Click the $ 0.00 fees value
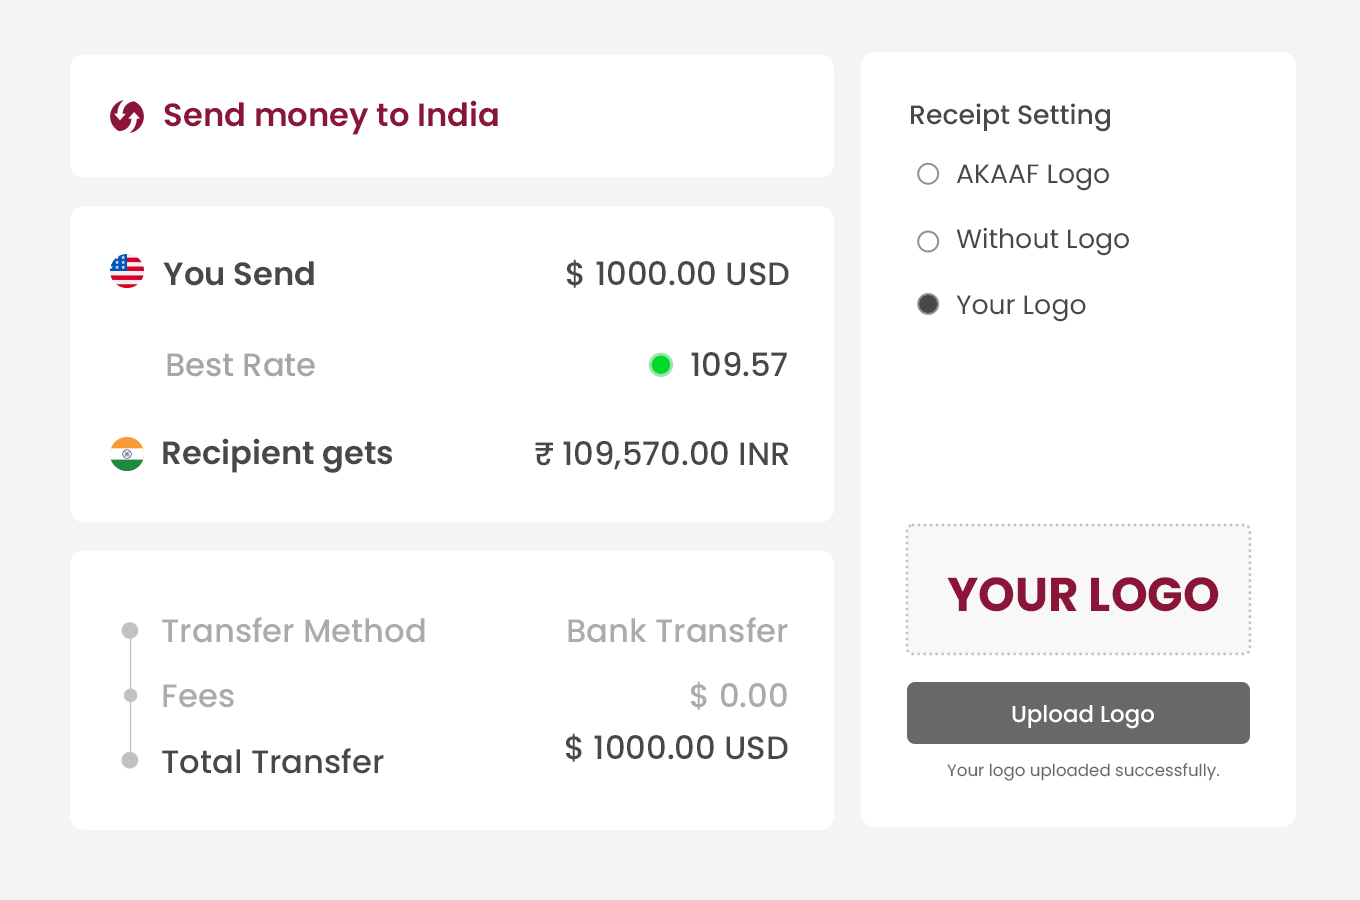Viewport: 1360px width, 900px height. click(738, 695)
